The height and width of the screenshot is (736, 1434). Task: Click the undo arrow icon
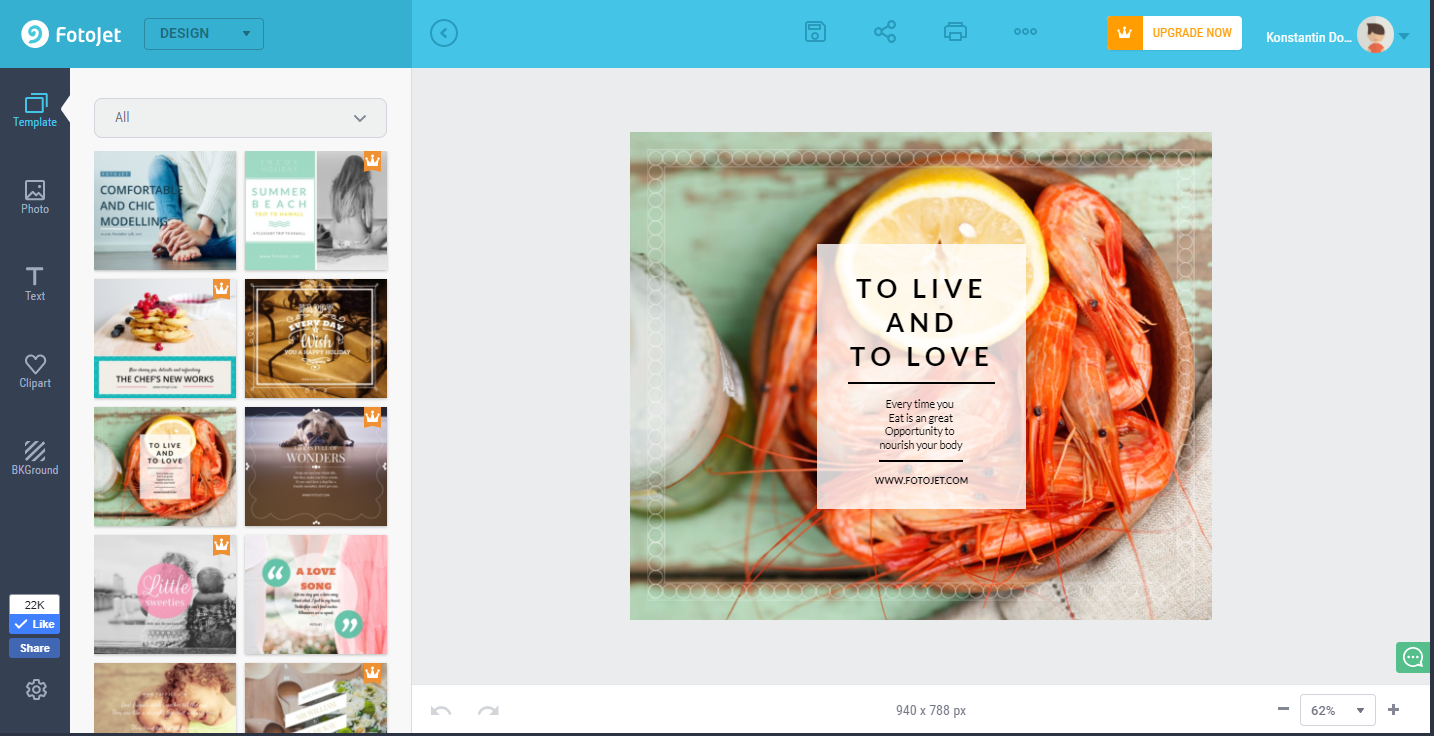(441, 711)
